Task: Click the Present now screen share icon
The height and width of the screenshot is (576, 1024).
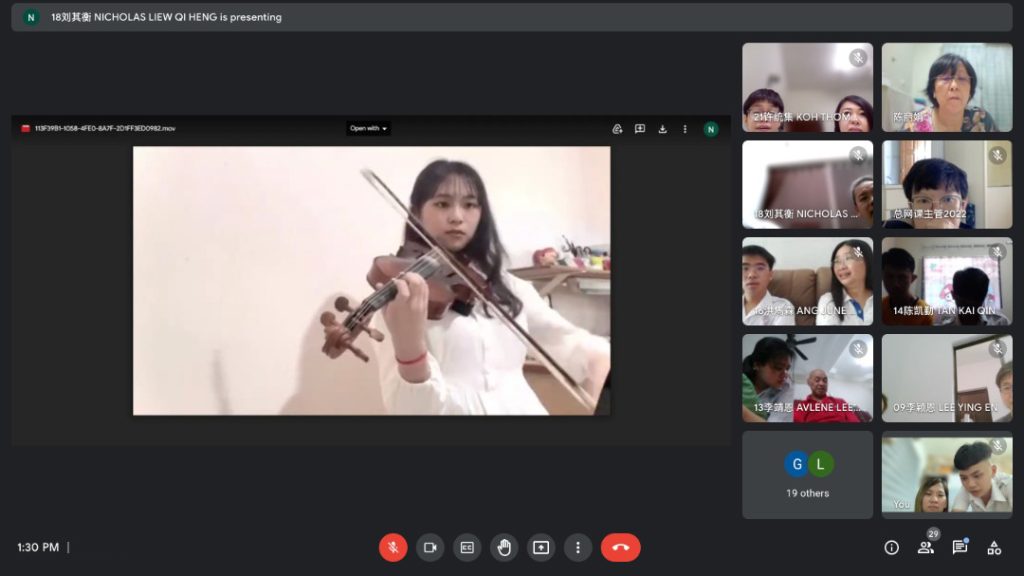Action: coord(541,547)
